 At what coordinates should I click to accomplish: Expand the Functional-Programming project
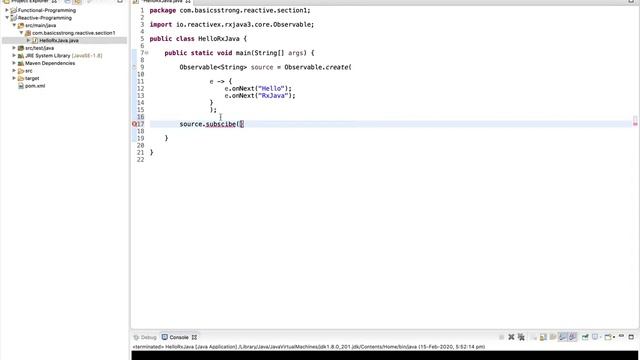[7, 10]
